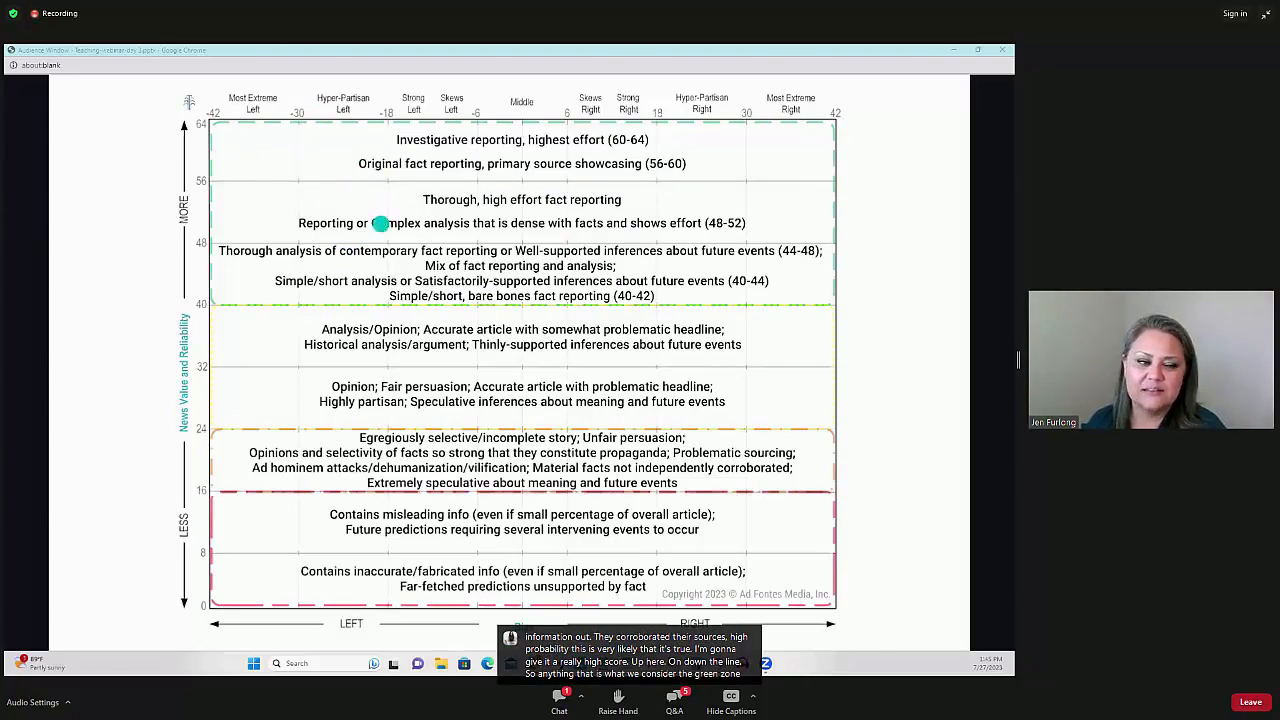Open File Explorer from shared taskbar

[x=441, y=663]
